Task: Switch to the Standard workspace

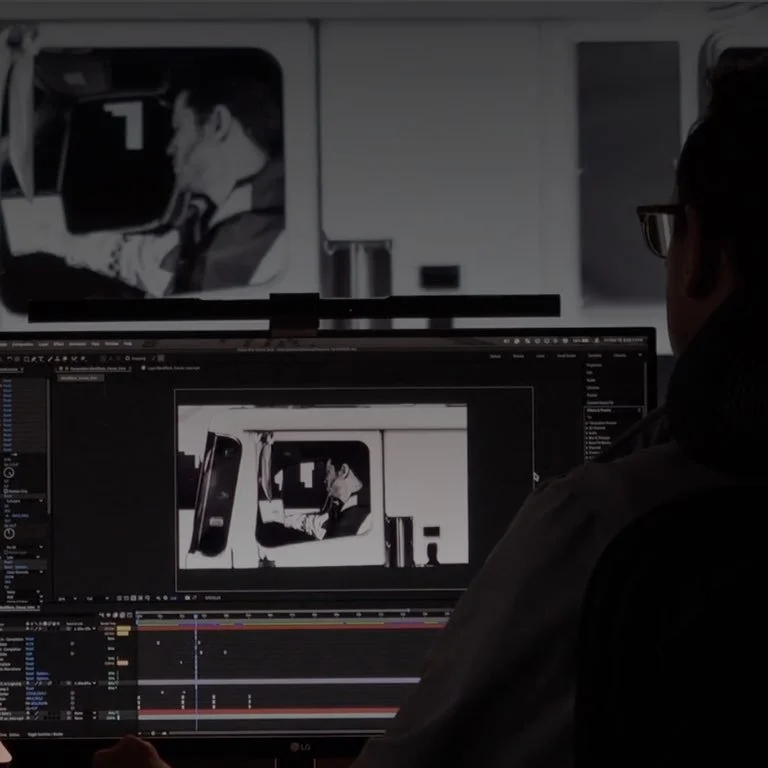Action: (595, 356)
